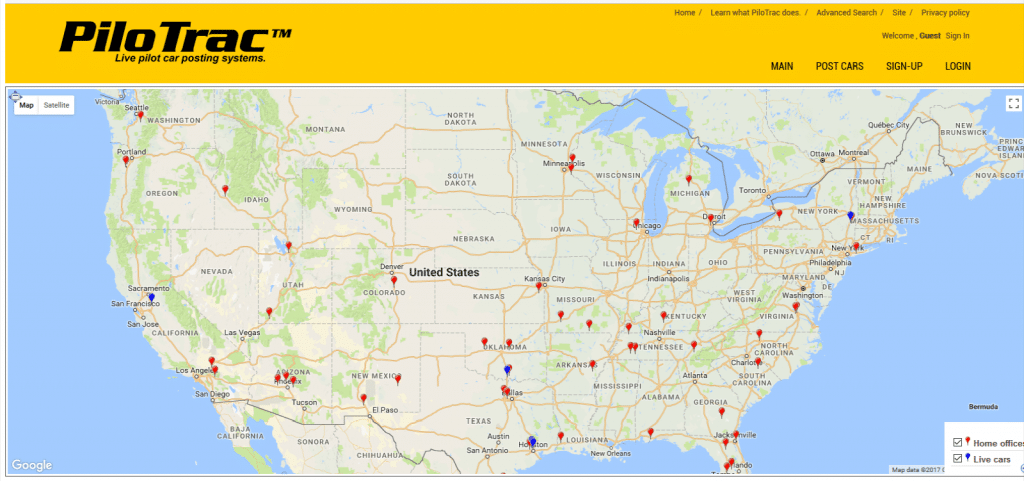Select the Map view type
This screenshot has width=1024, height=481.
coord(26,105)
